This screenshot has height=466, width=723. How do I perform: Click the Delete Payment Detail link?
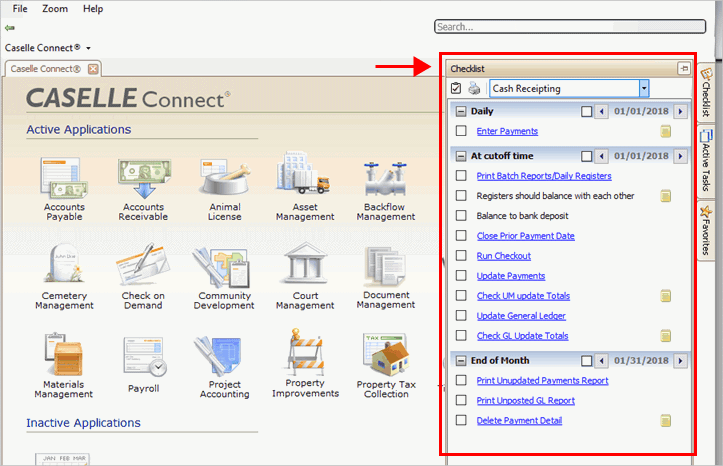pos(519,420)
